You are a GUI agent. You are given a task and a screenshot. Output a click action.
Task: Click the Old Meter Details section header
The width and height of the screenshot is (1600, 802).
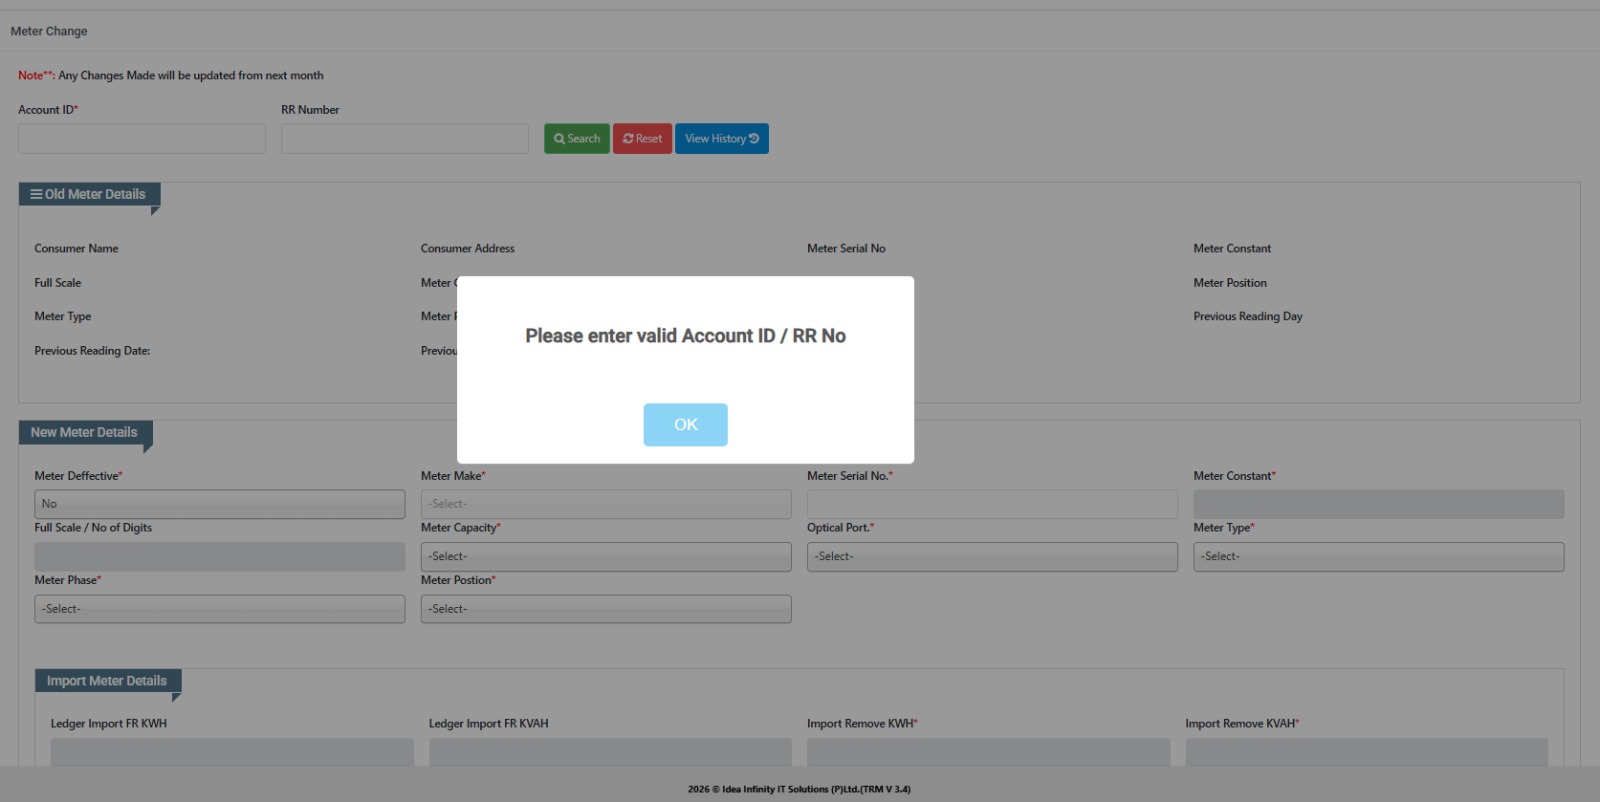point(89,194)
